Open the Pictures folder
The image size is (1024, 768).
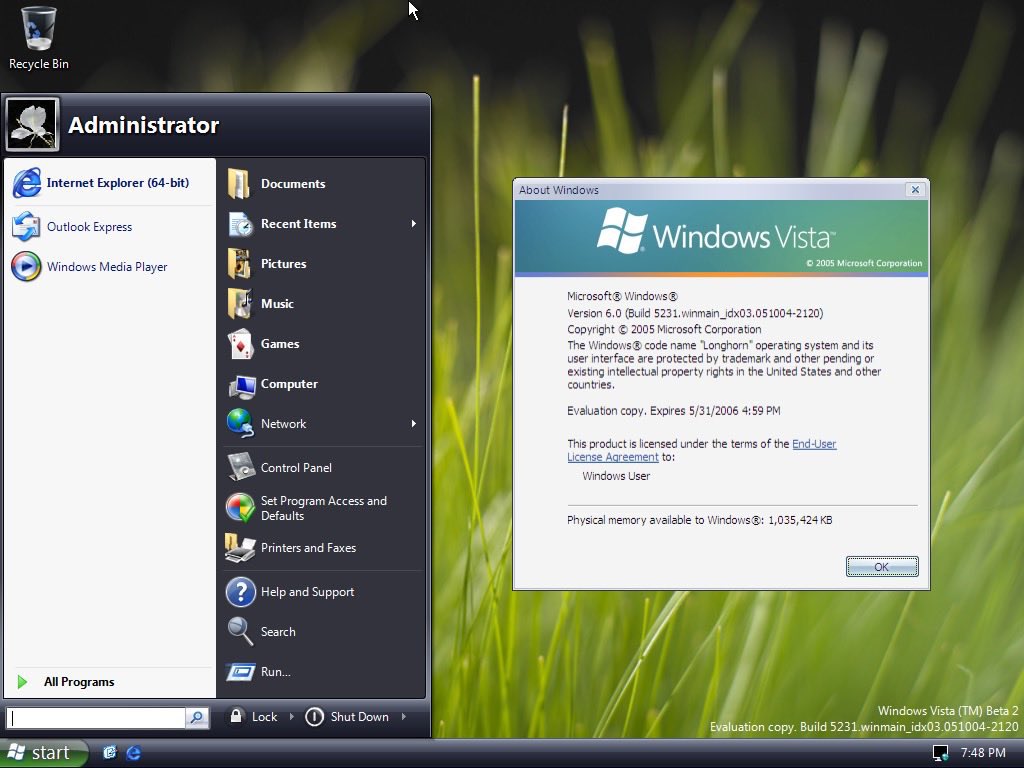pyautogui.click(x=283, y=264)
